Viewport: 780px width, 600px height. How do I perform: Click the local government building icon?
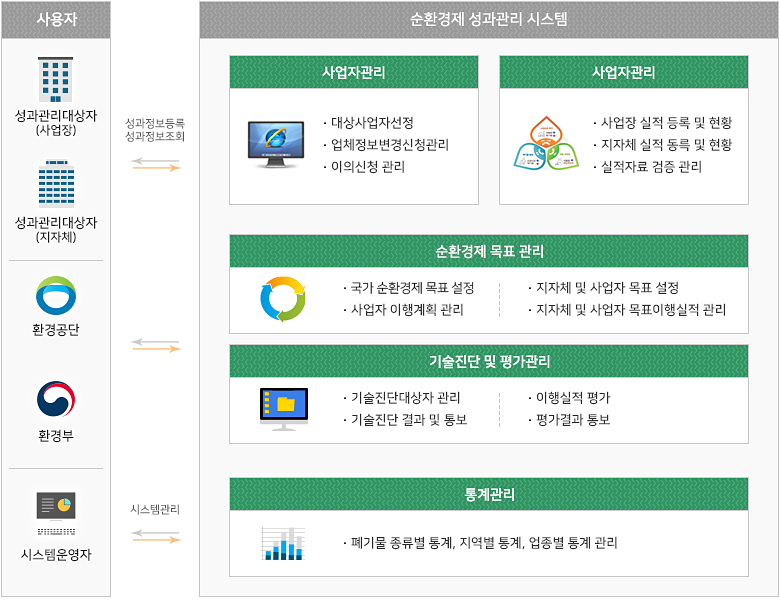(x=56, y=184)
